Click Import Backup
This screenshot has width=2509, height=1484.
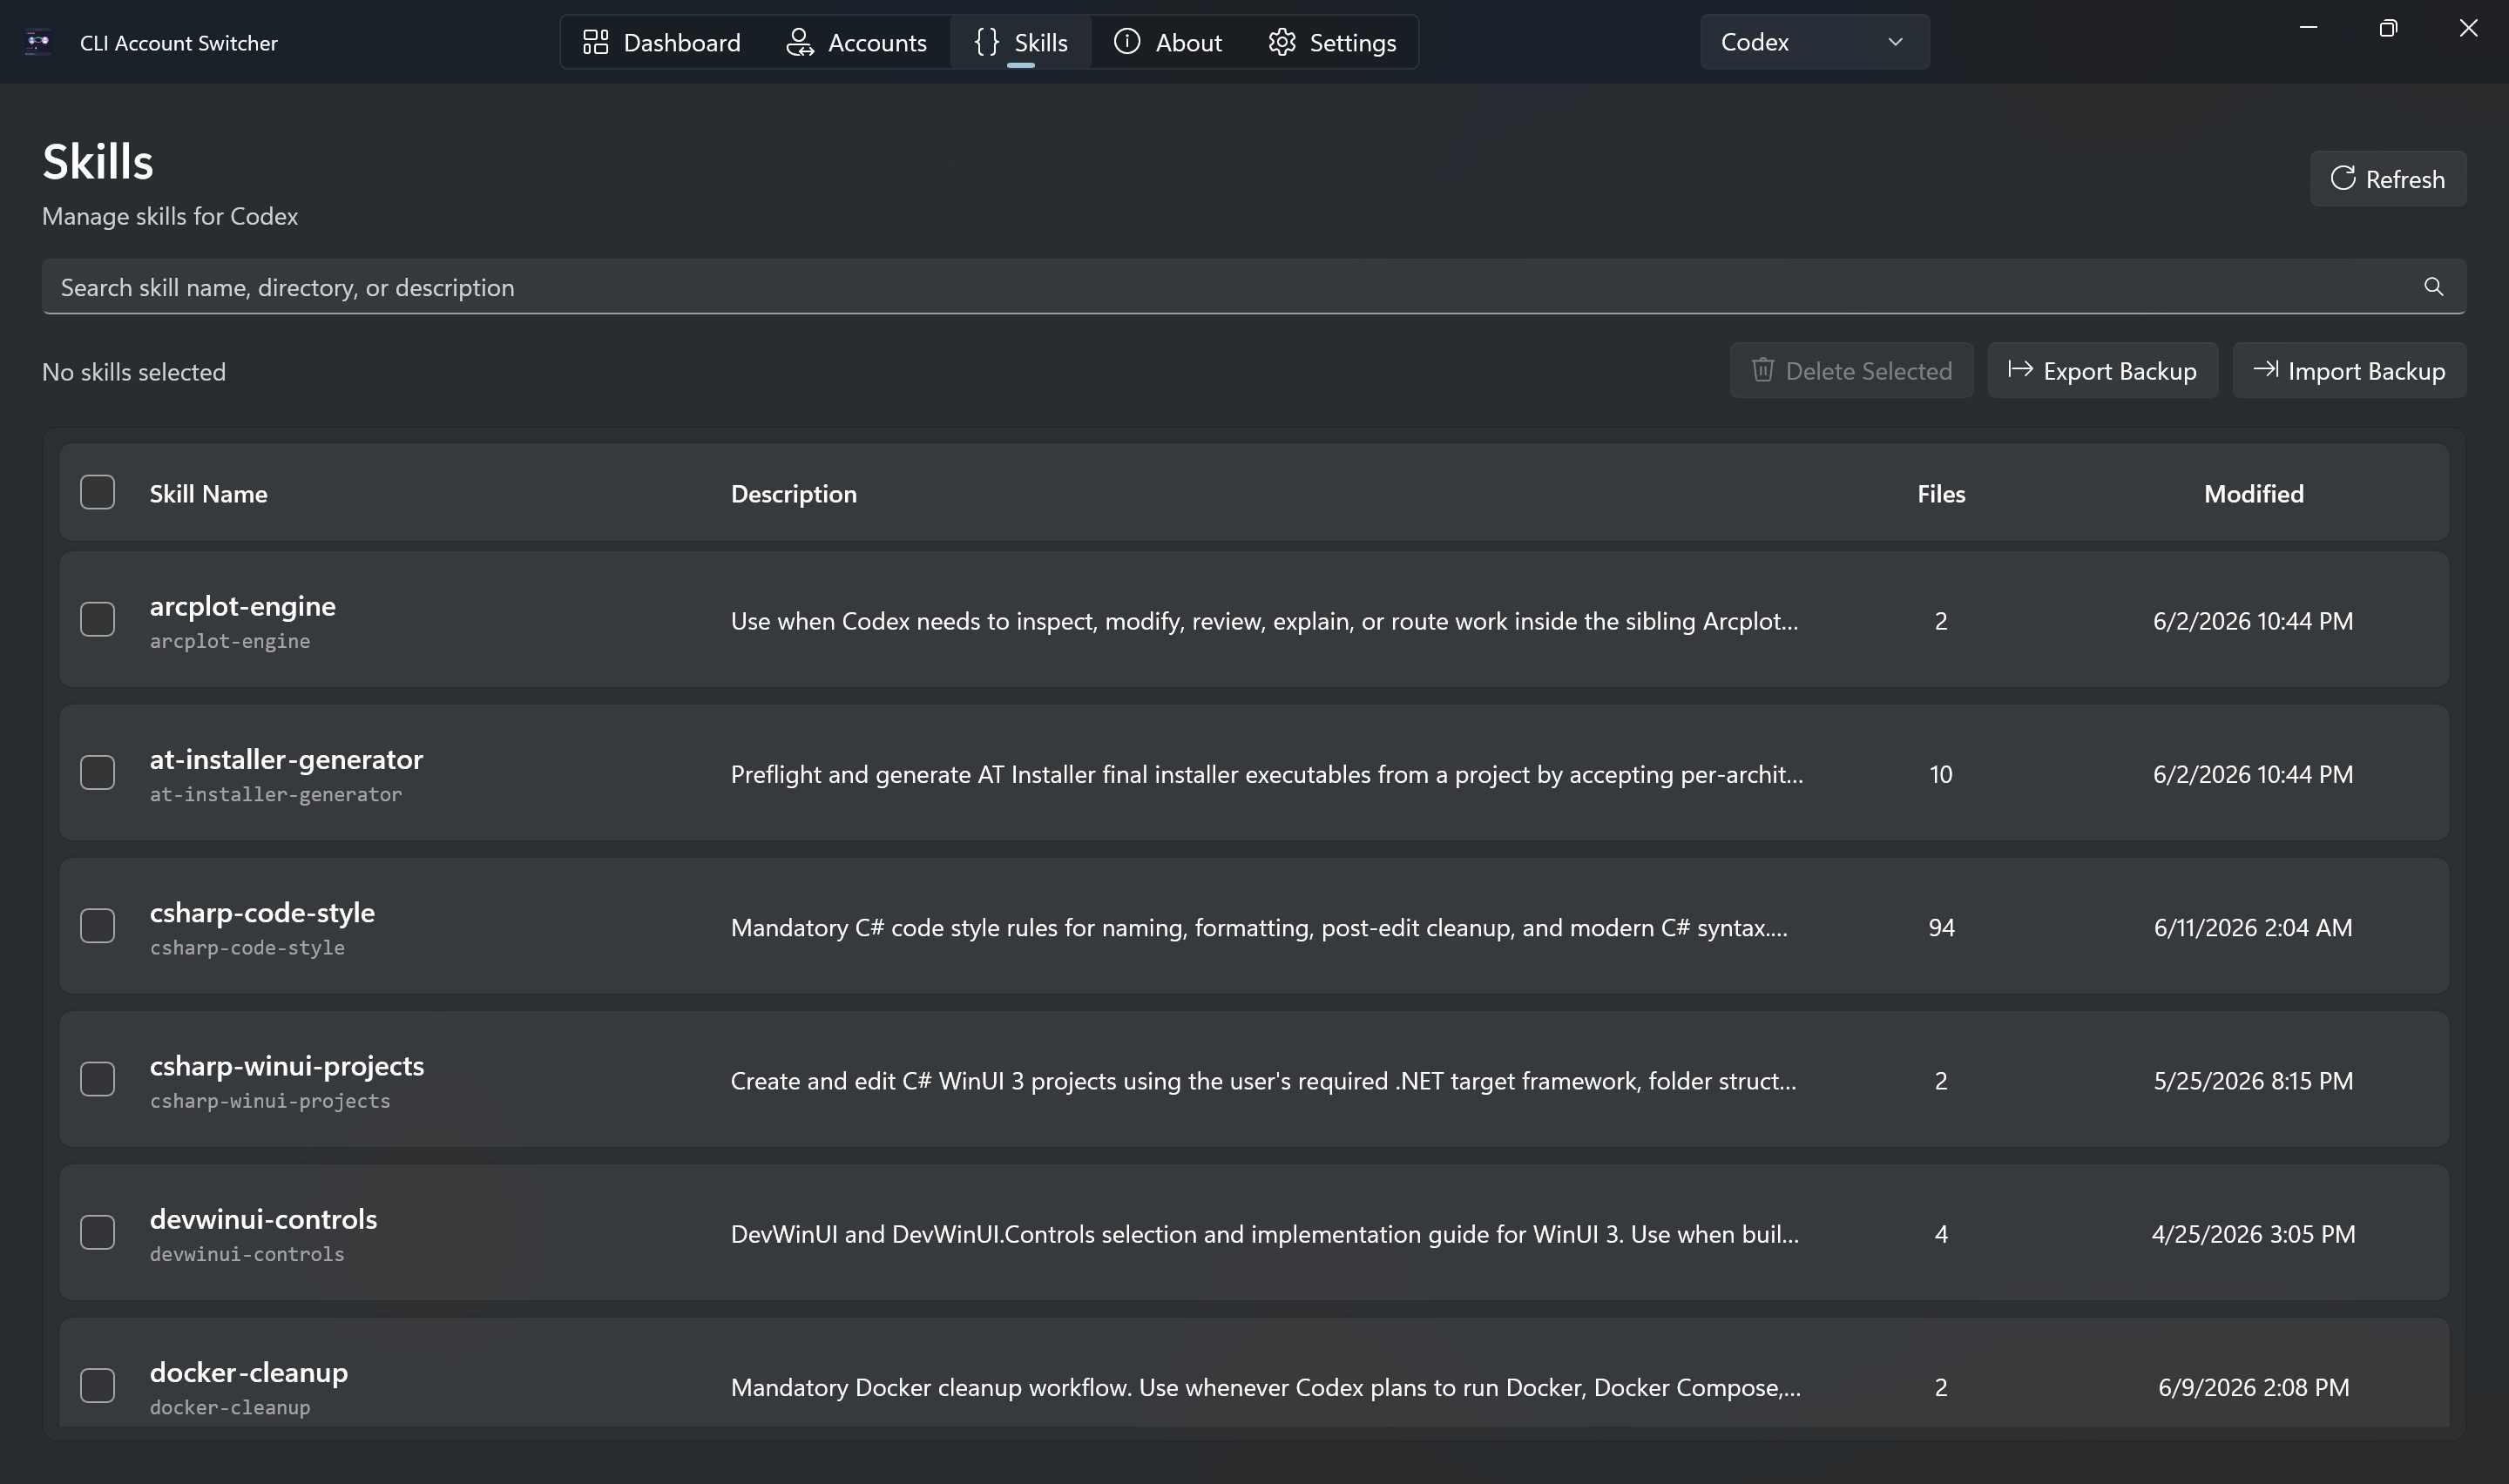(2349, 371)
